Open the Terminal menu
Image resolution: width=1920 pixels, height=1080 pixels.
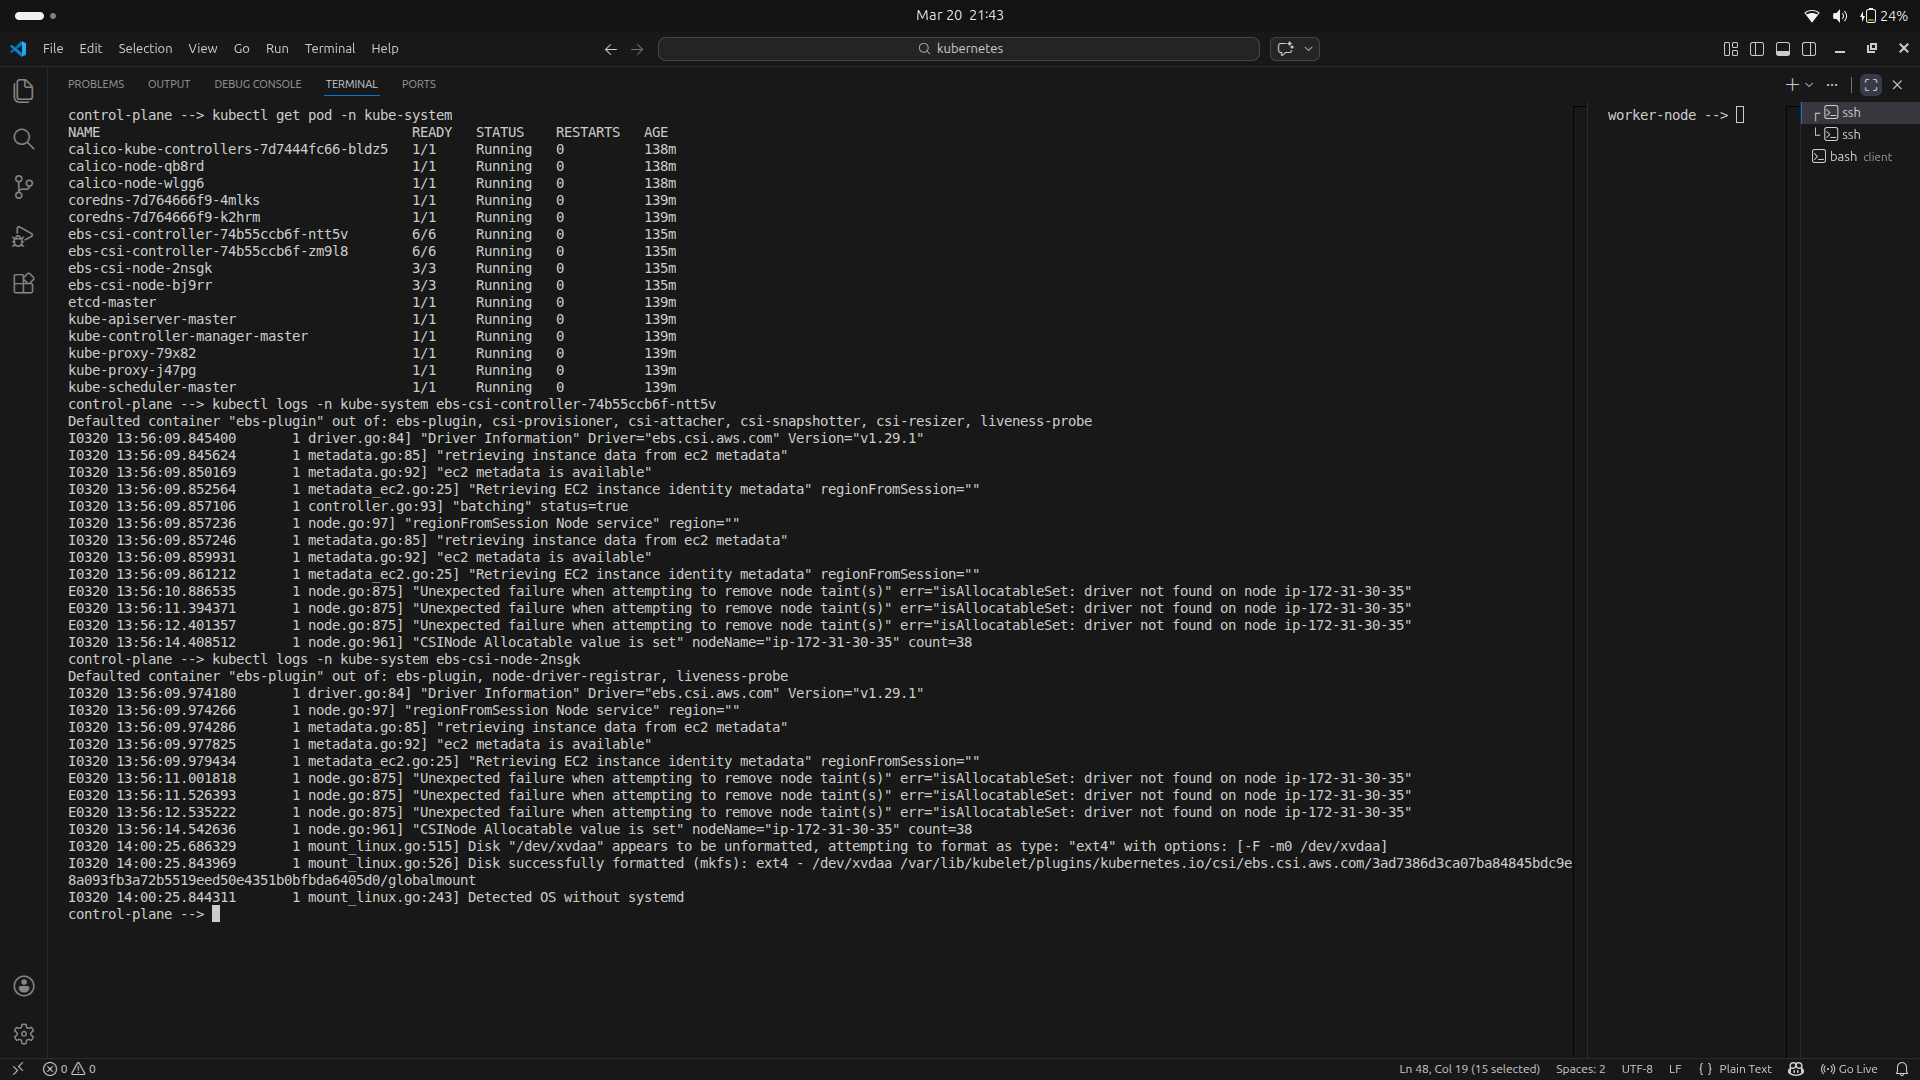(x=330, y=48)
